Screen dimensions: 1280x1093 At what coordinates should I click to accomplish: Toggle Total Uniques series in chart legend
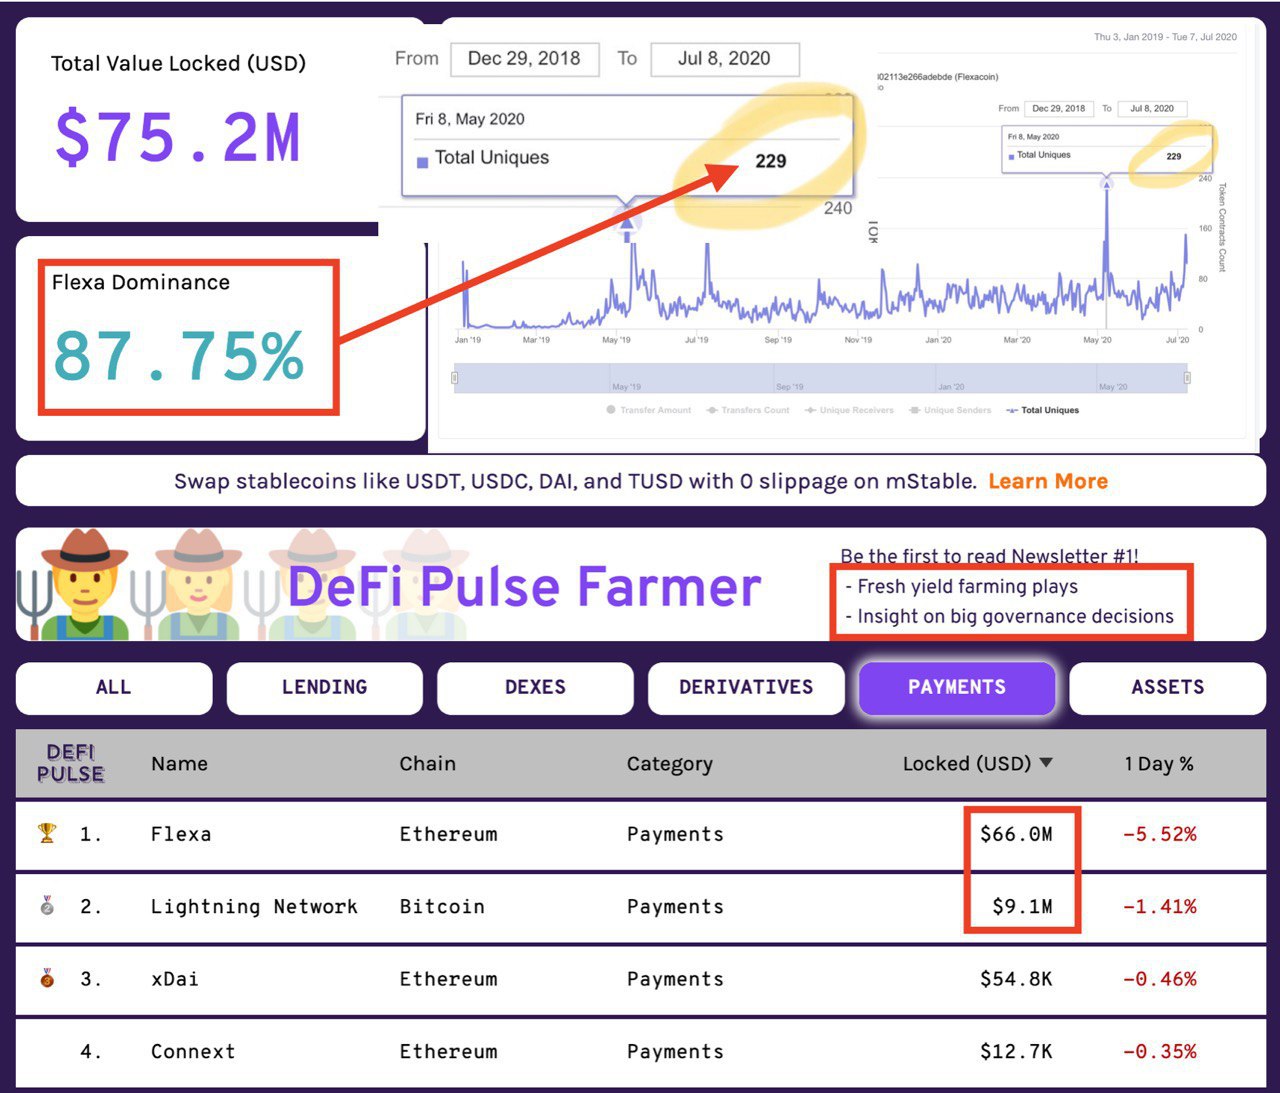point(1043,410)
